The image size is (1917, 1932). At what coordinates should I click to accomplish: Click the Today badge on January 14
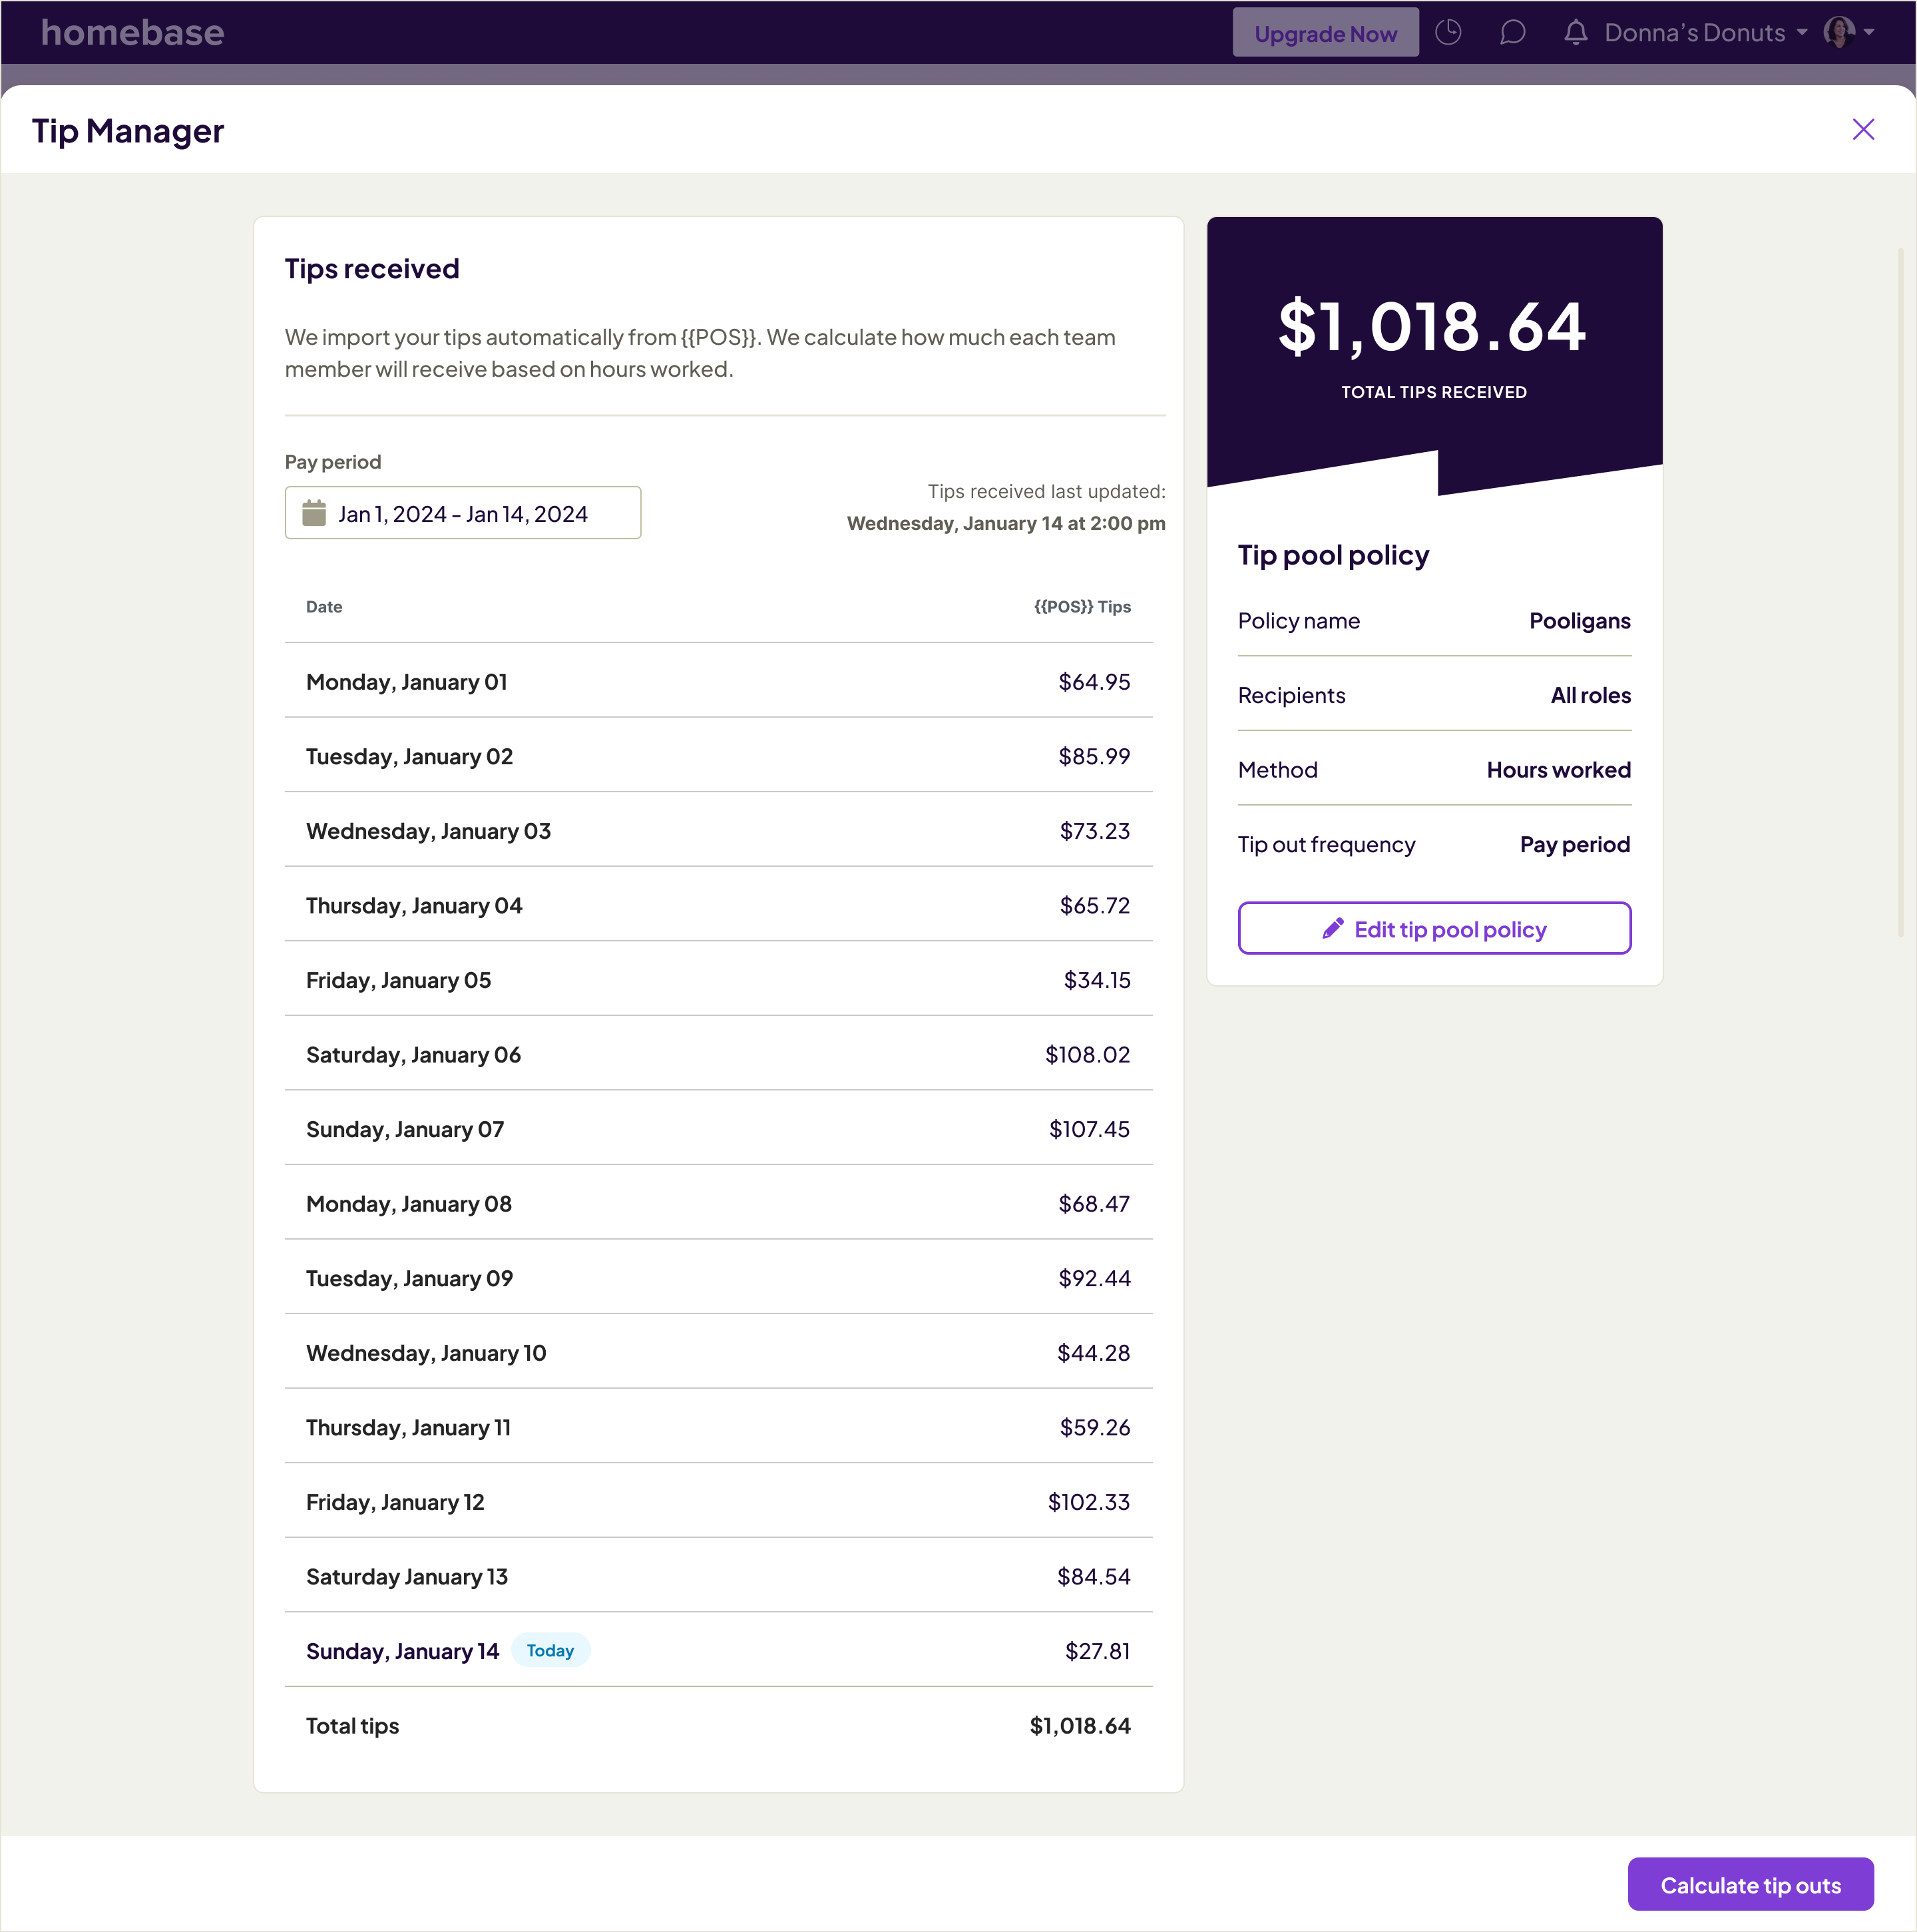[550, 1650]
